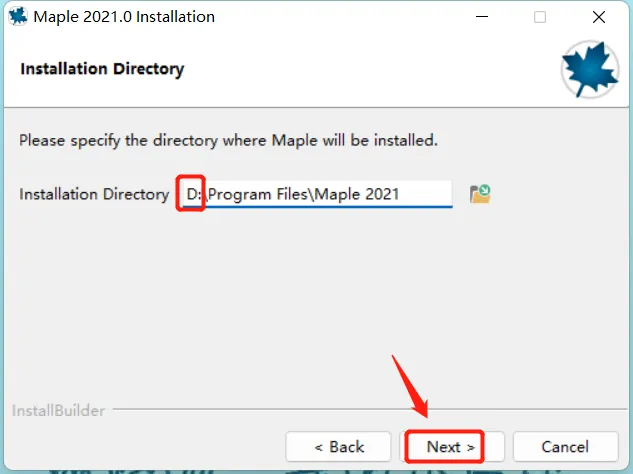Close the Maple 2021.0 Installation window
Viewport: 633px width, 474px height.
coord(599,17)
